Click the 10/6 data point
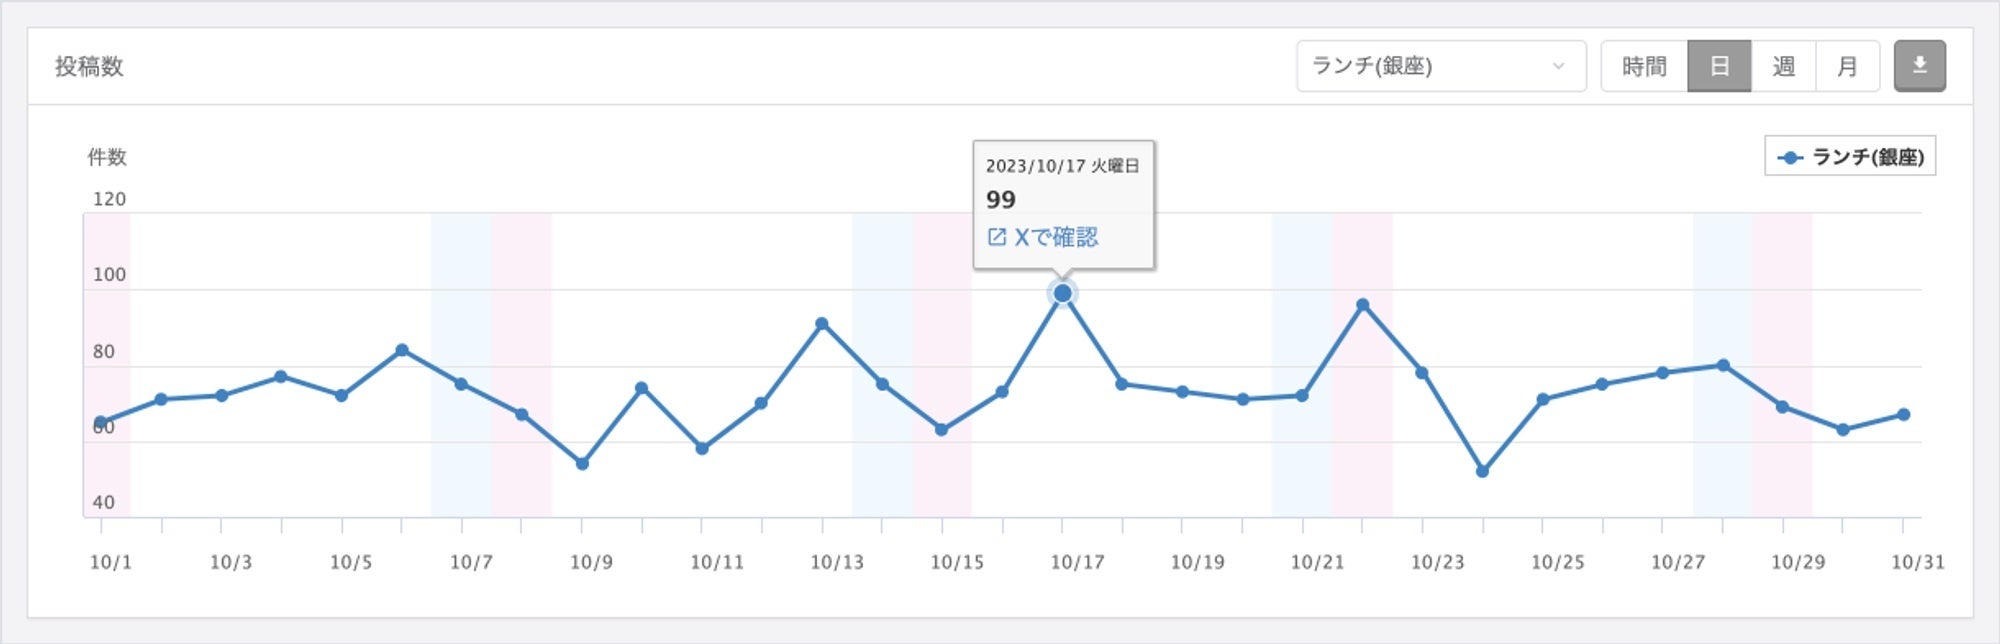 point(401,350)
